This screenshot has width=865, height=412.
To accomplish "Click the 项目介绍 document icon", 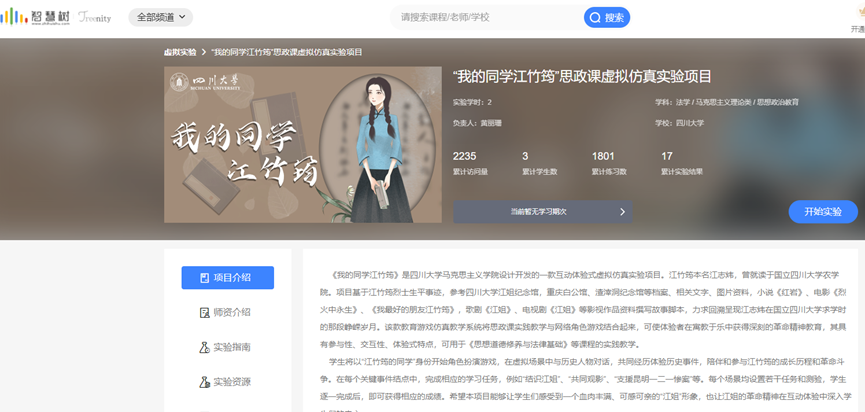I will [x=204, y=277].
